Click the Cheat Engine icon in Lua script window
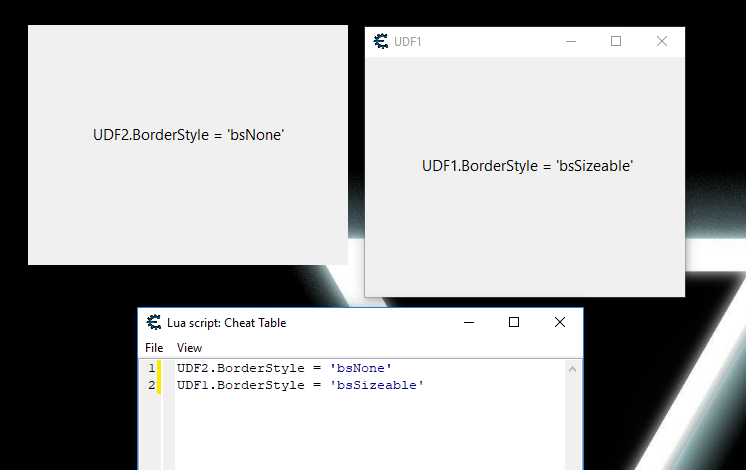Screen dimensions: 746x470 point(154,323)
